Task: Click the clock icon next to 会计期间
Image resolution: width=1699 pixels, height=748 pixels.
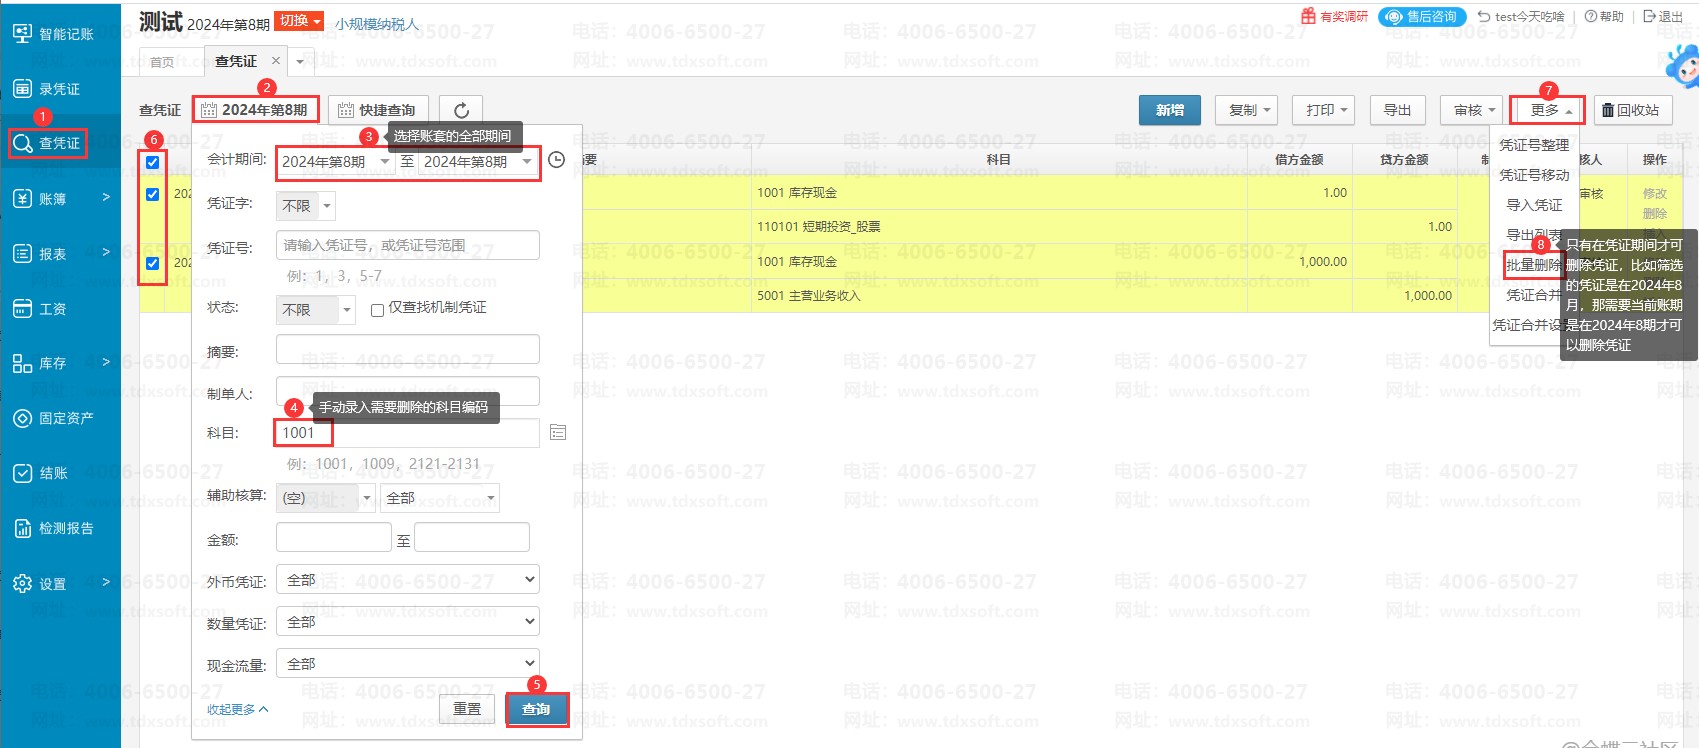Action: [x=557, y=160]
